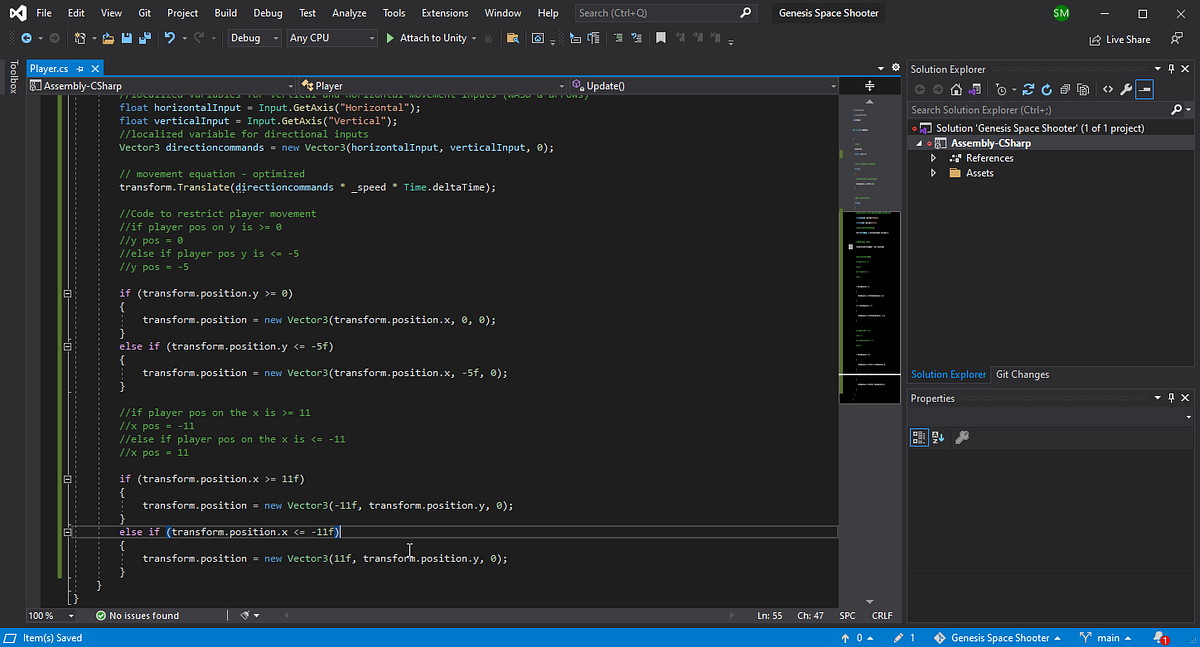Unpin the Player.cs tab

pyautogui.click(x=78, y=69)
